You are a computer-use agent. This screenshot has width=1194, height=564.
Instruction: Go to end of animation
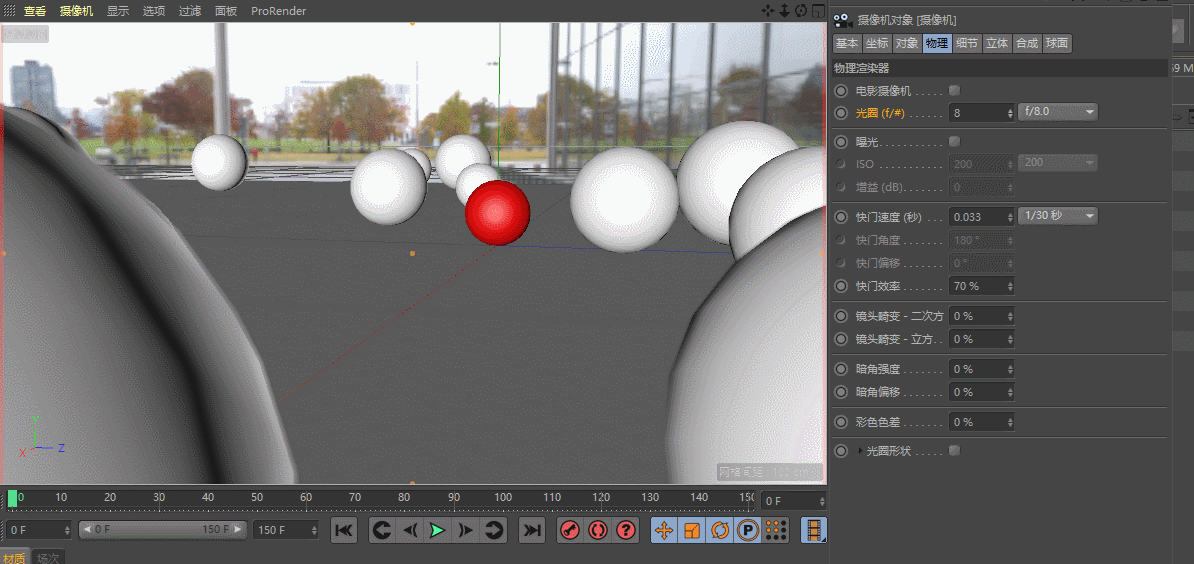pyautogui.click(x=532, y=531)
